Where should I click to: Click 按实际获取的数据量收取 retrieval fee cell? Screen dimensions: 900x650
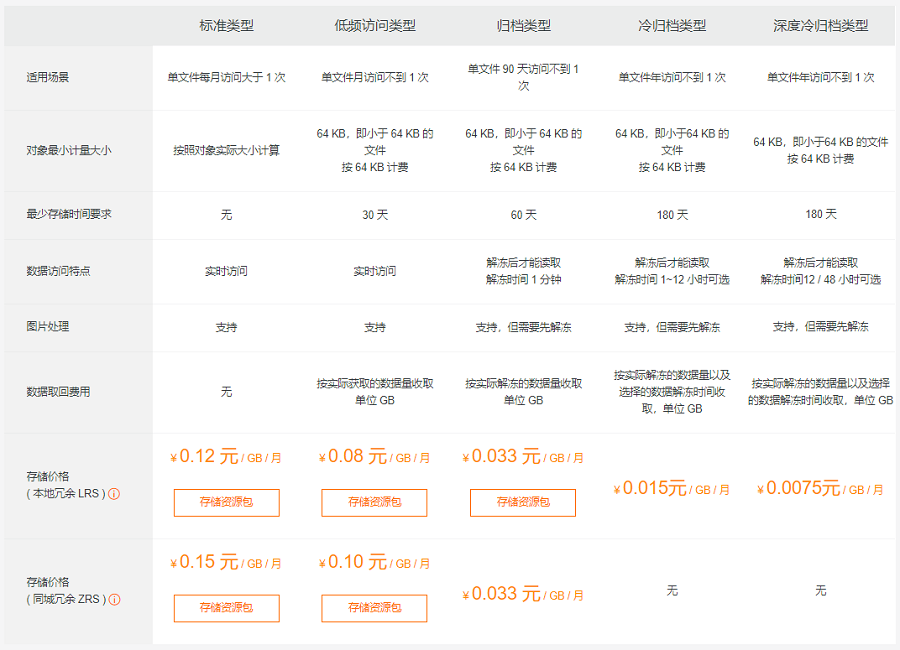coord(375,392)
